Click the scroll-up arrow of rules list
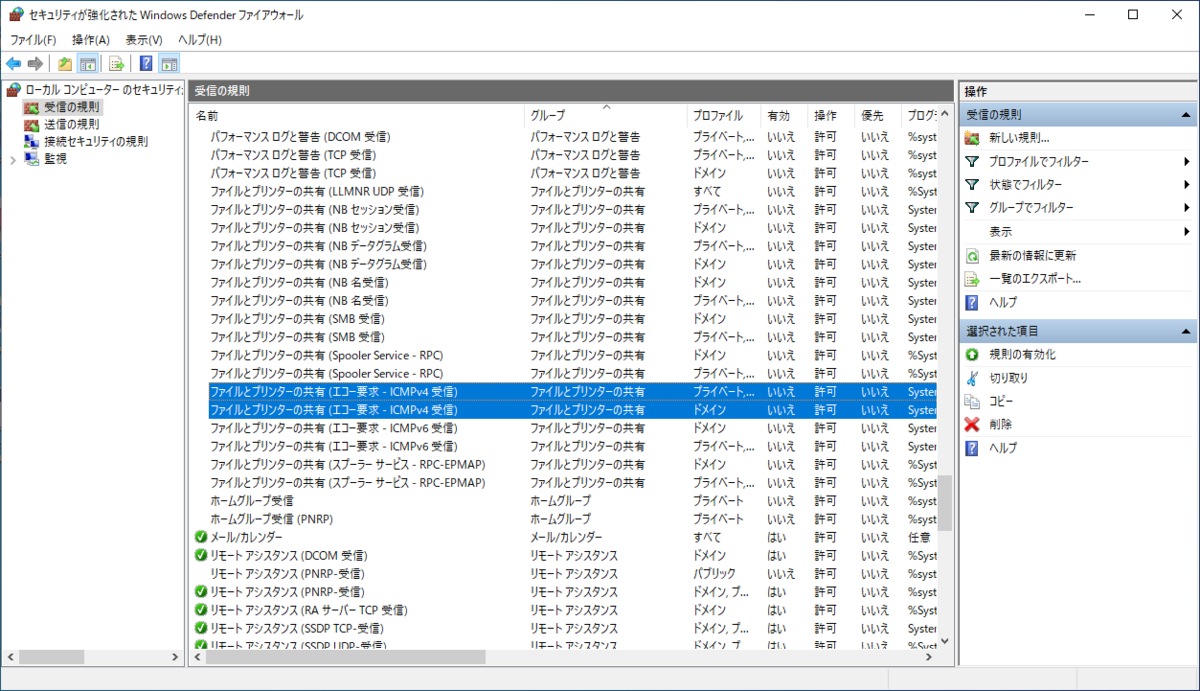 (x=944, y=112)
